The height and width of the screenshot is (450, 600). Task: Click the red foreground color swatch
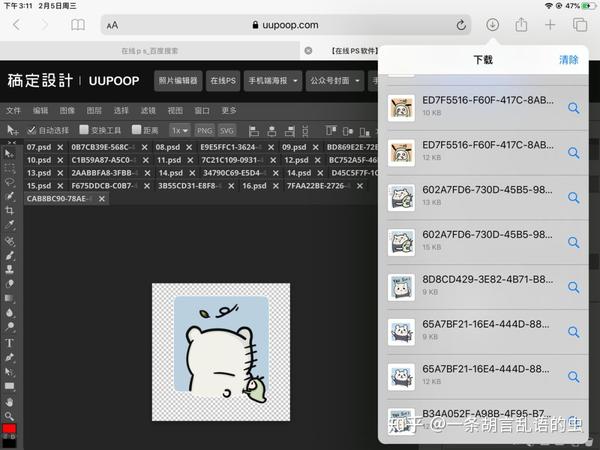(9, 428)
